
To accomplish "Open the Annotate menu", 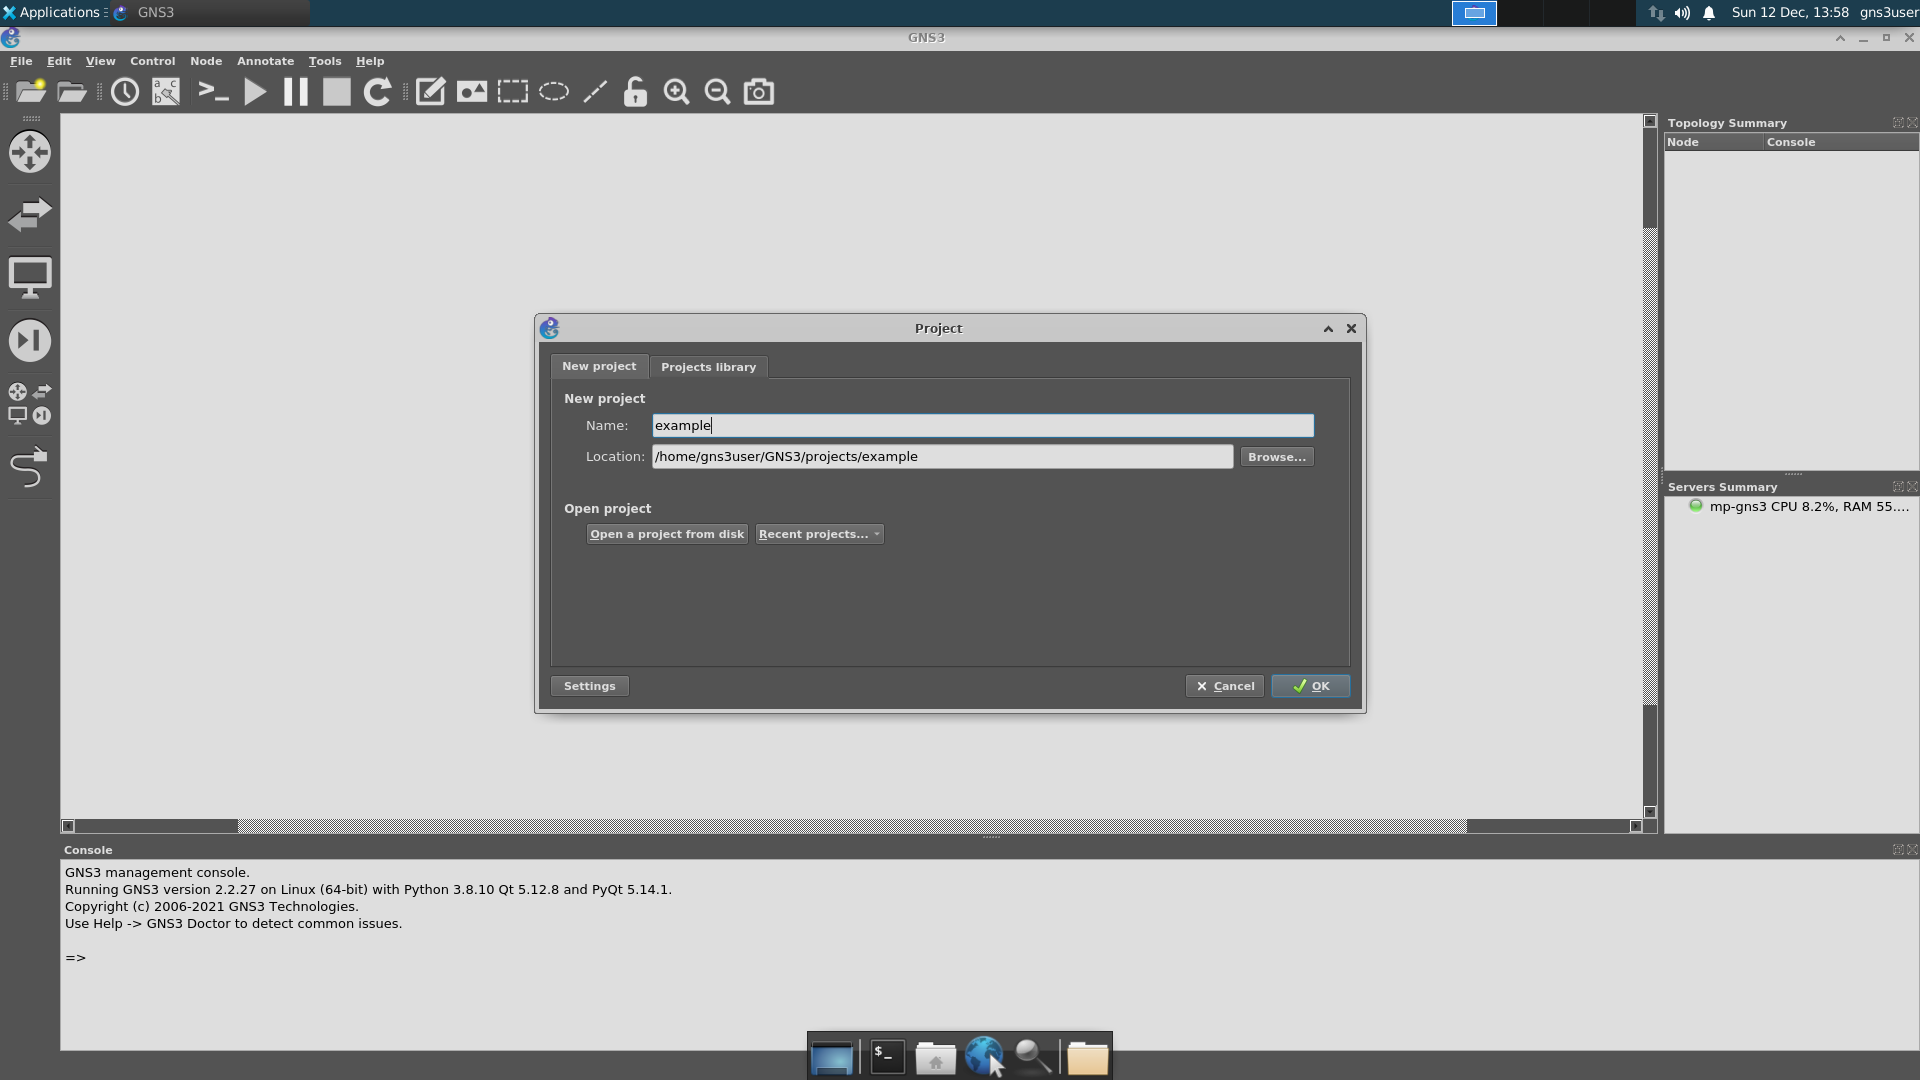I will coord(265,61).
